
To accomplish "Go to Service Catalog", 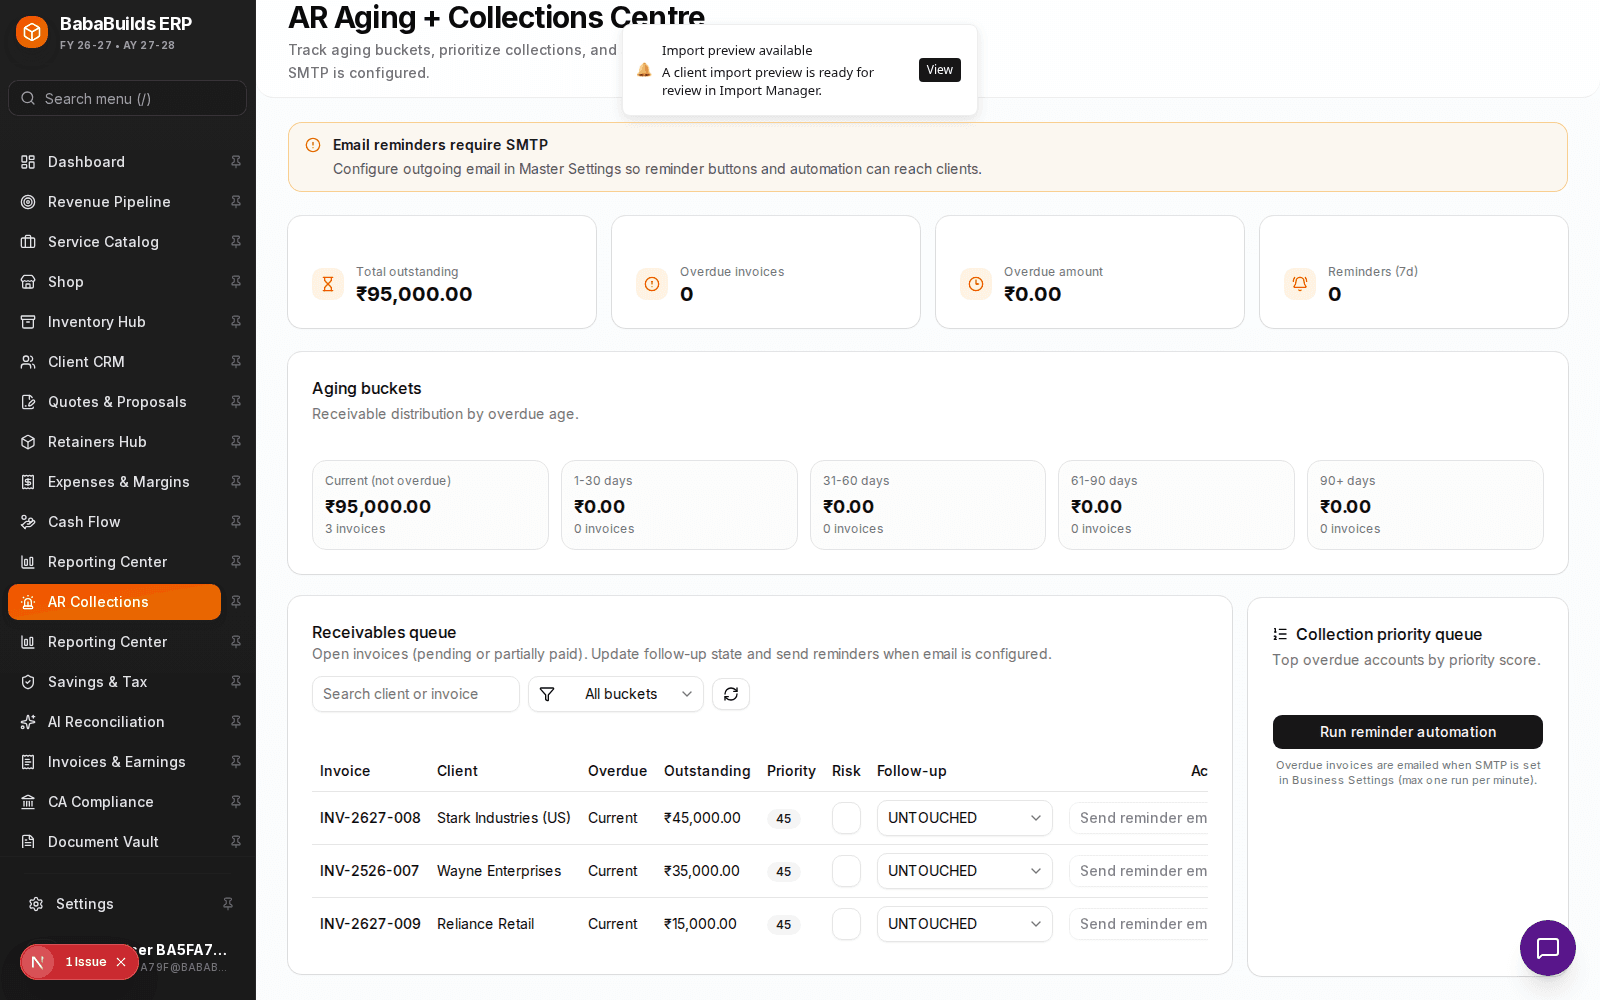I will click(114, 242).
